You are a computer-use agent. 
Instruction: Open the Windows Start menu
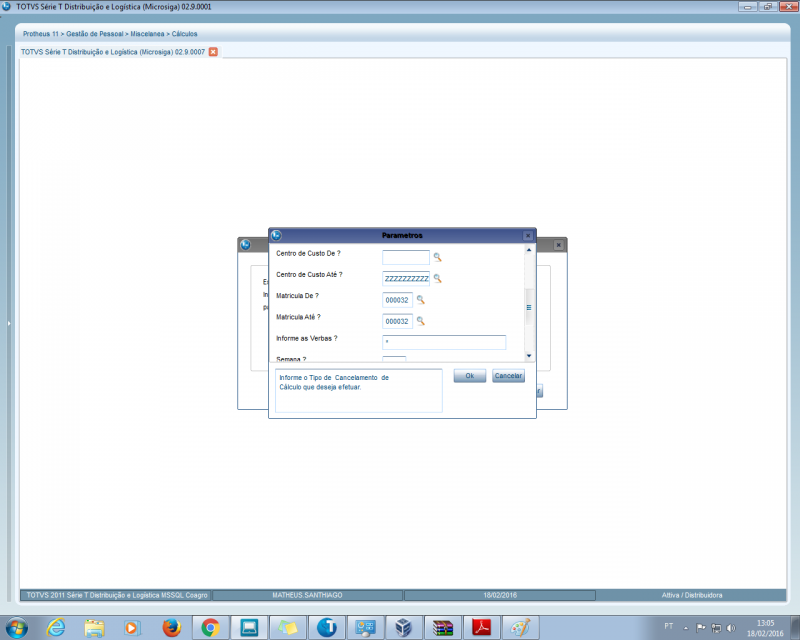pyautogui.click(x=17, y=628)
